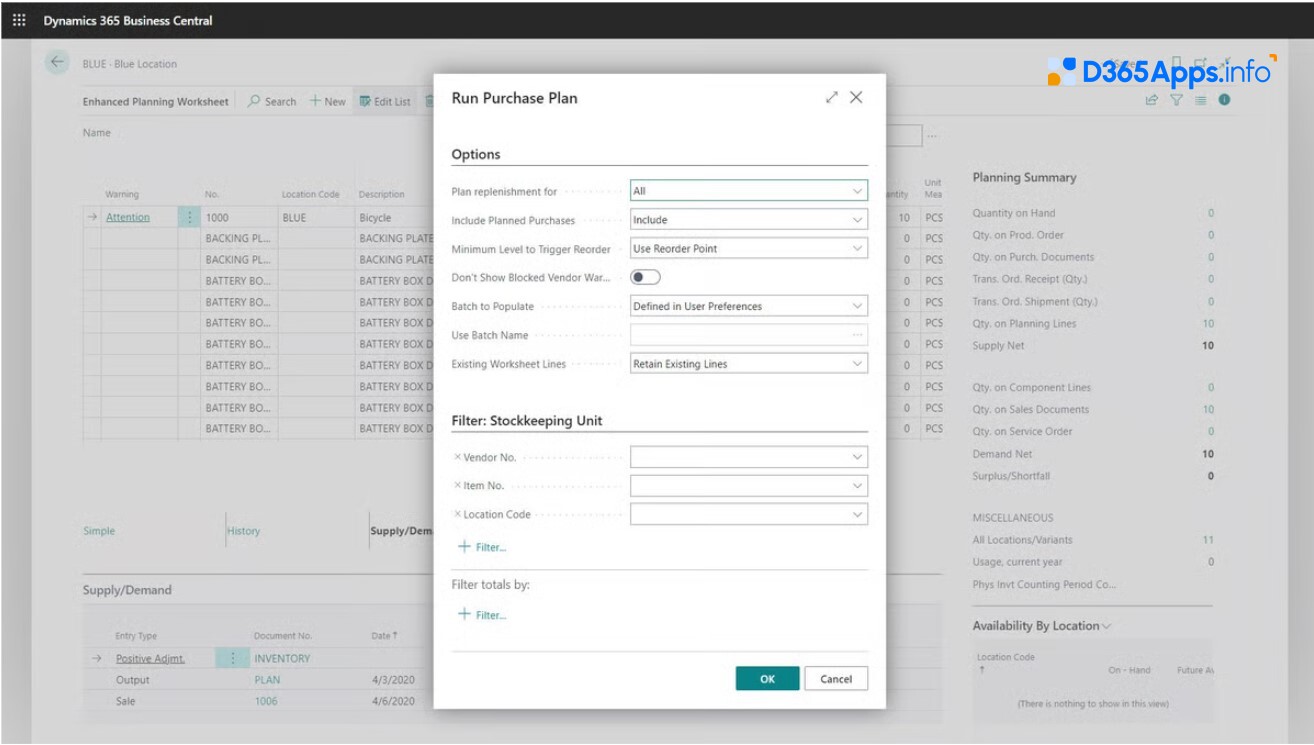Click the share icon at the top right
Viewport: 1314px width, 745px height.
click(1152, 100)
